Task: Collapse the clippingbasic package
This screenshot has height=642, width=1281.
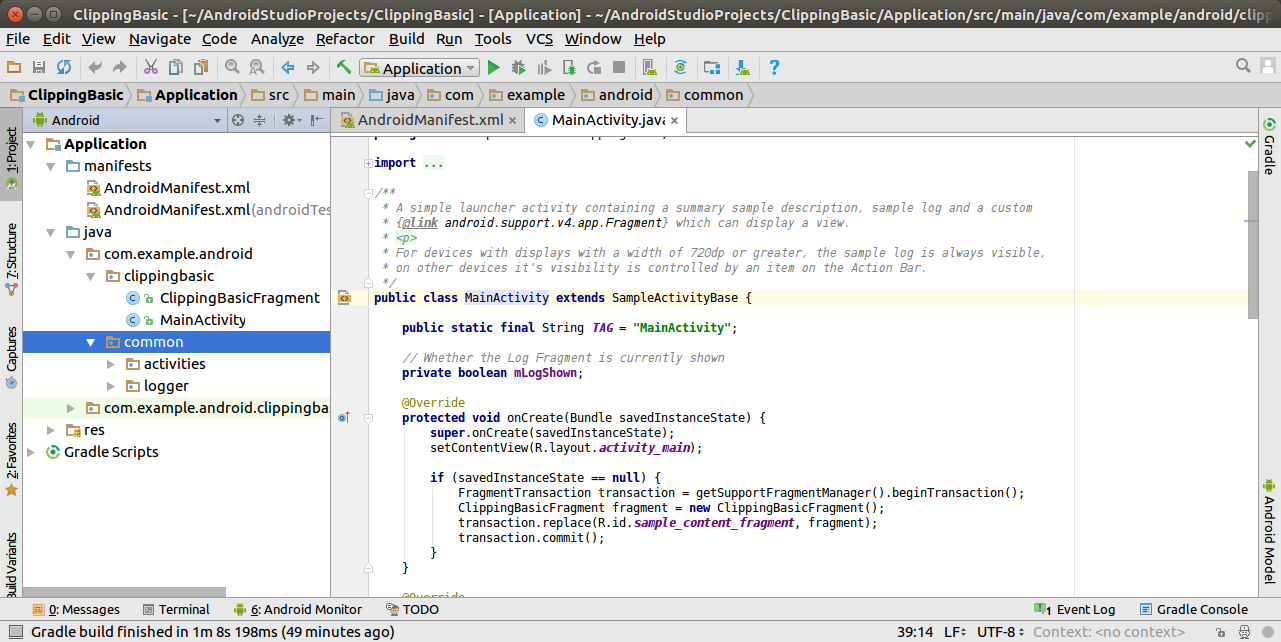Action: point(92,276)
